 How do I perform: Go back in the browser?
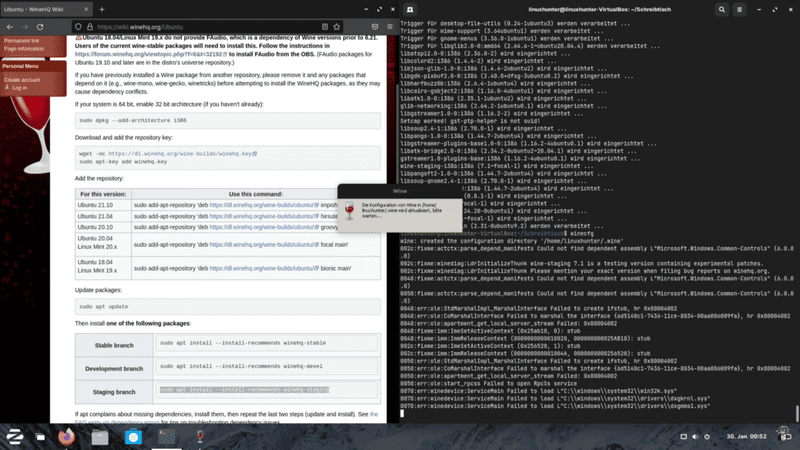[10, 27]
